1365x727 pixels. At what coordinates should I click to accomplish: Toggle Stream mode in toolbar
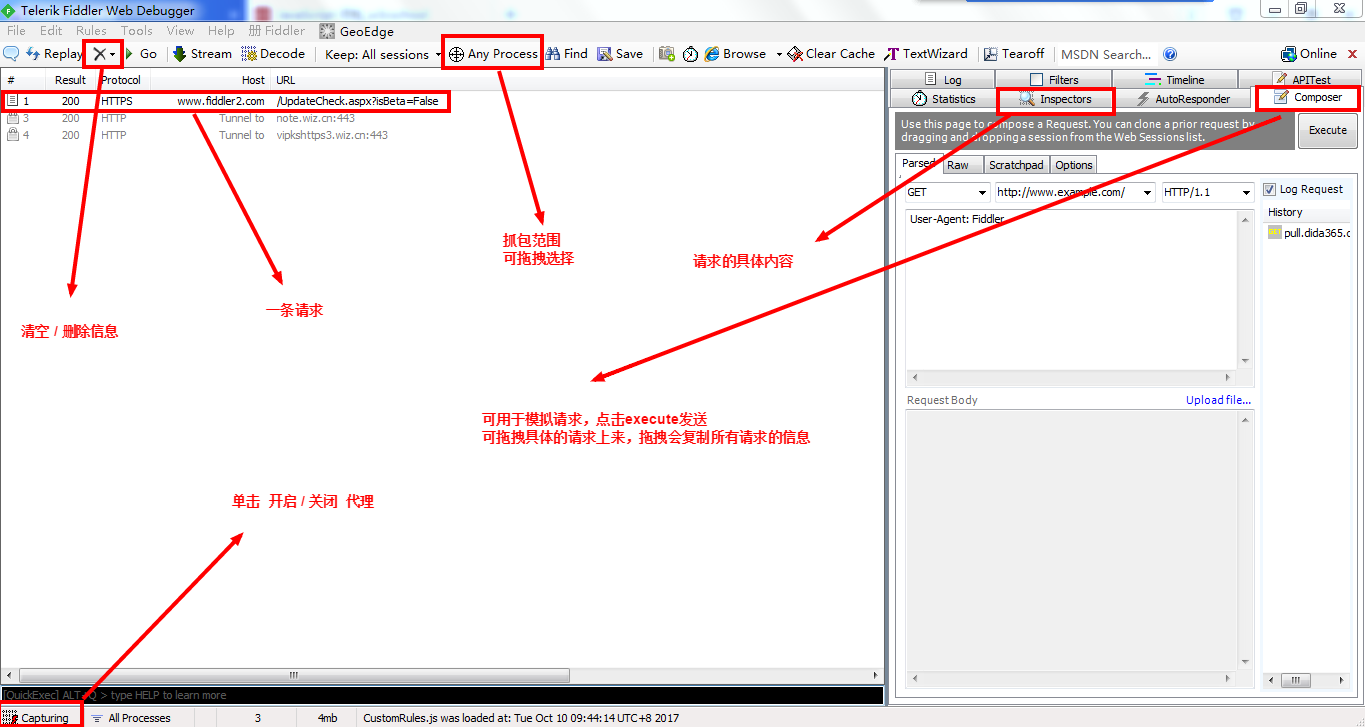(x=202, y=54)
